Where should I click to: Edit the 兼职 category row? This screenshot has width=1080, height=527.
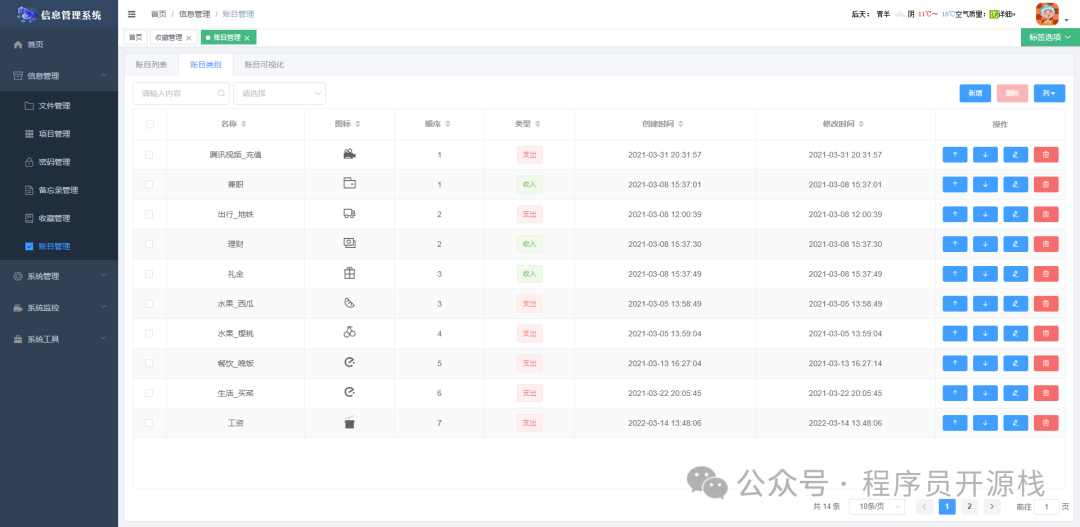tap(1015, 185)
